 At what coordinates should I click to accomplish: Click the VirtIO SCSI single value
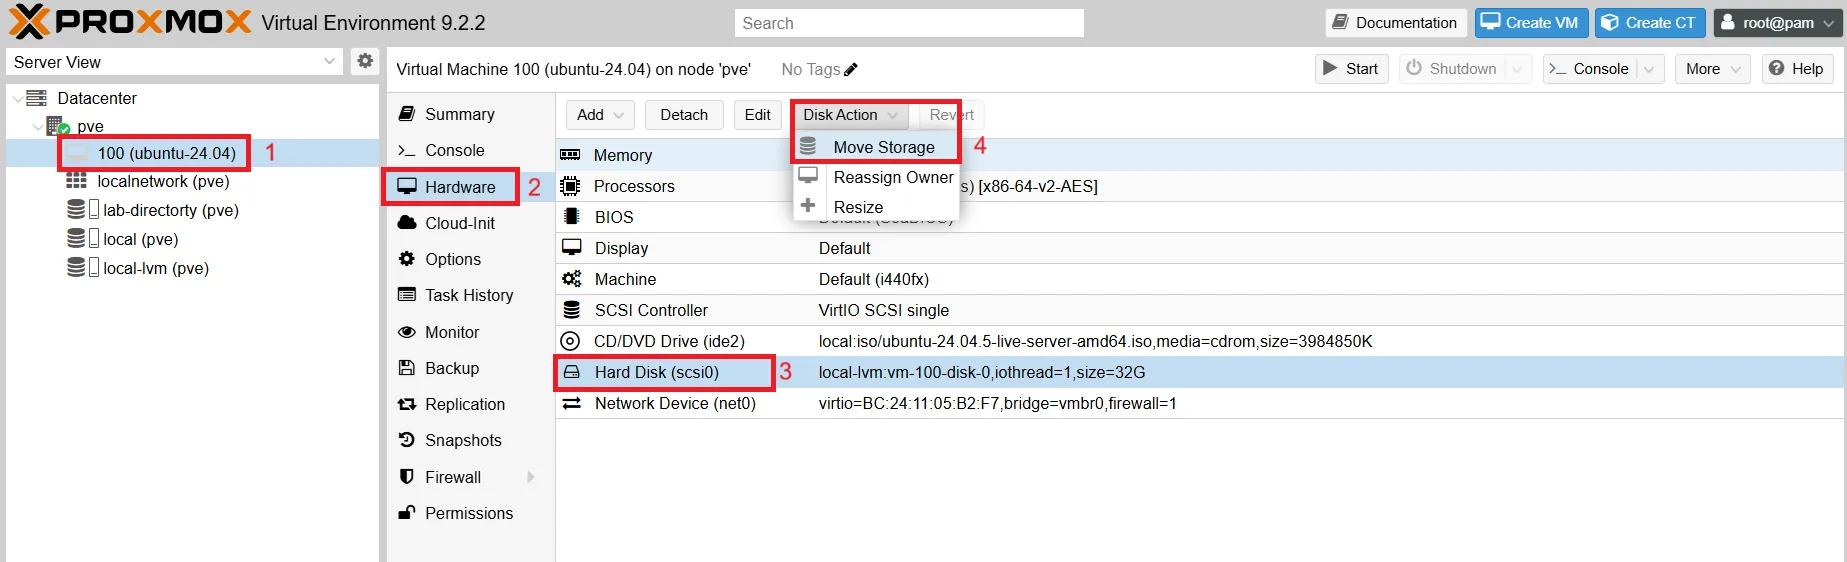coord(884,310)
